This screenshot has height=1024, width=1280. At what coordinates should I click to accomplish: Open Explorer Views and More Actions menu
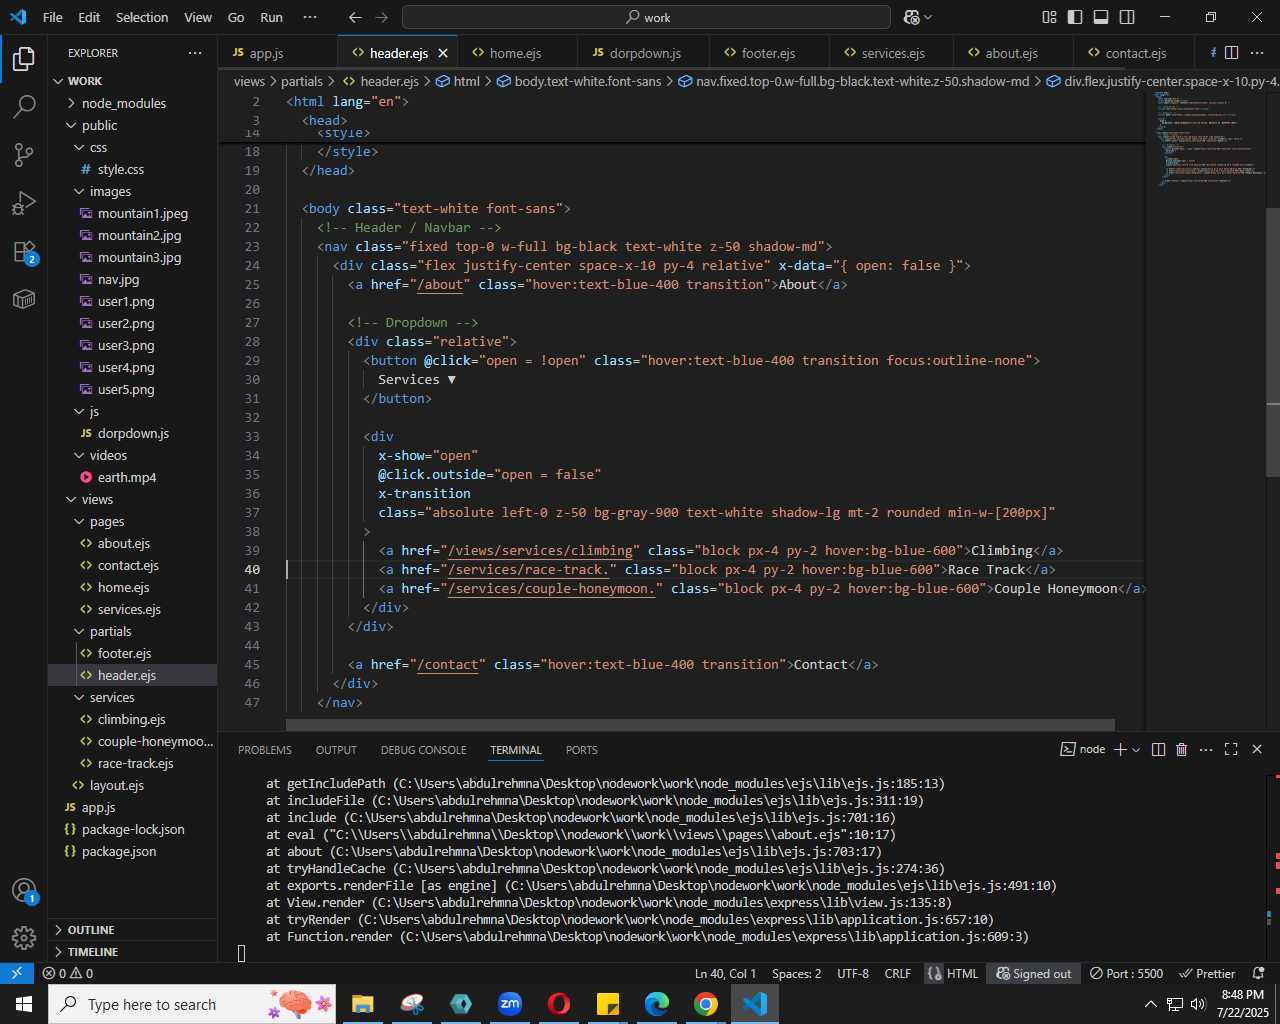coord(194,53)
